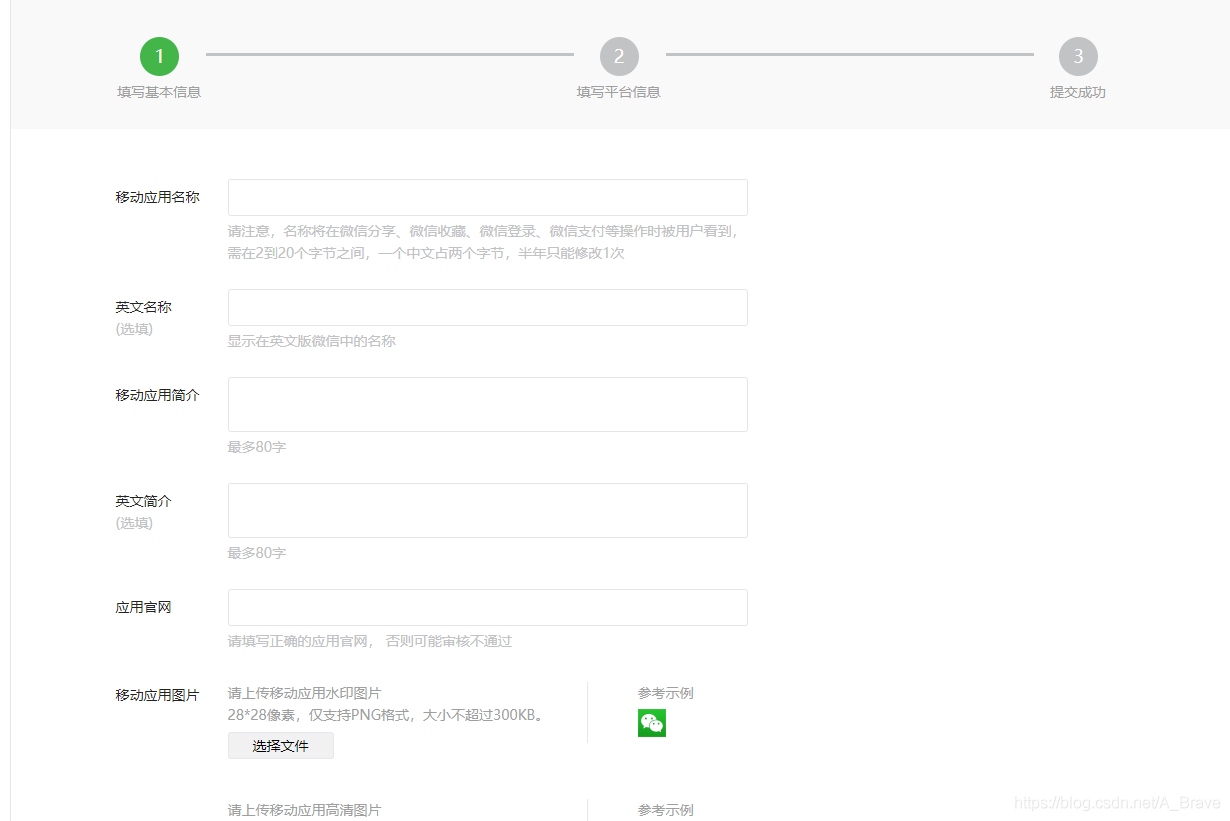This screenshot has height=821, width=1230.
Task: Click the 英文名称 field label
Action: tap(144, 307)
